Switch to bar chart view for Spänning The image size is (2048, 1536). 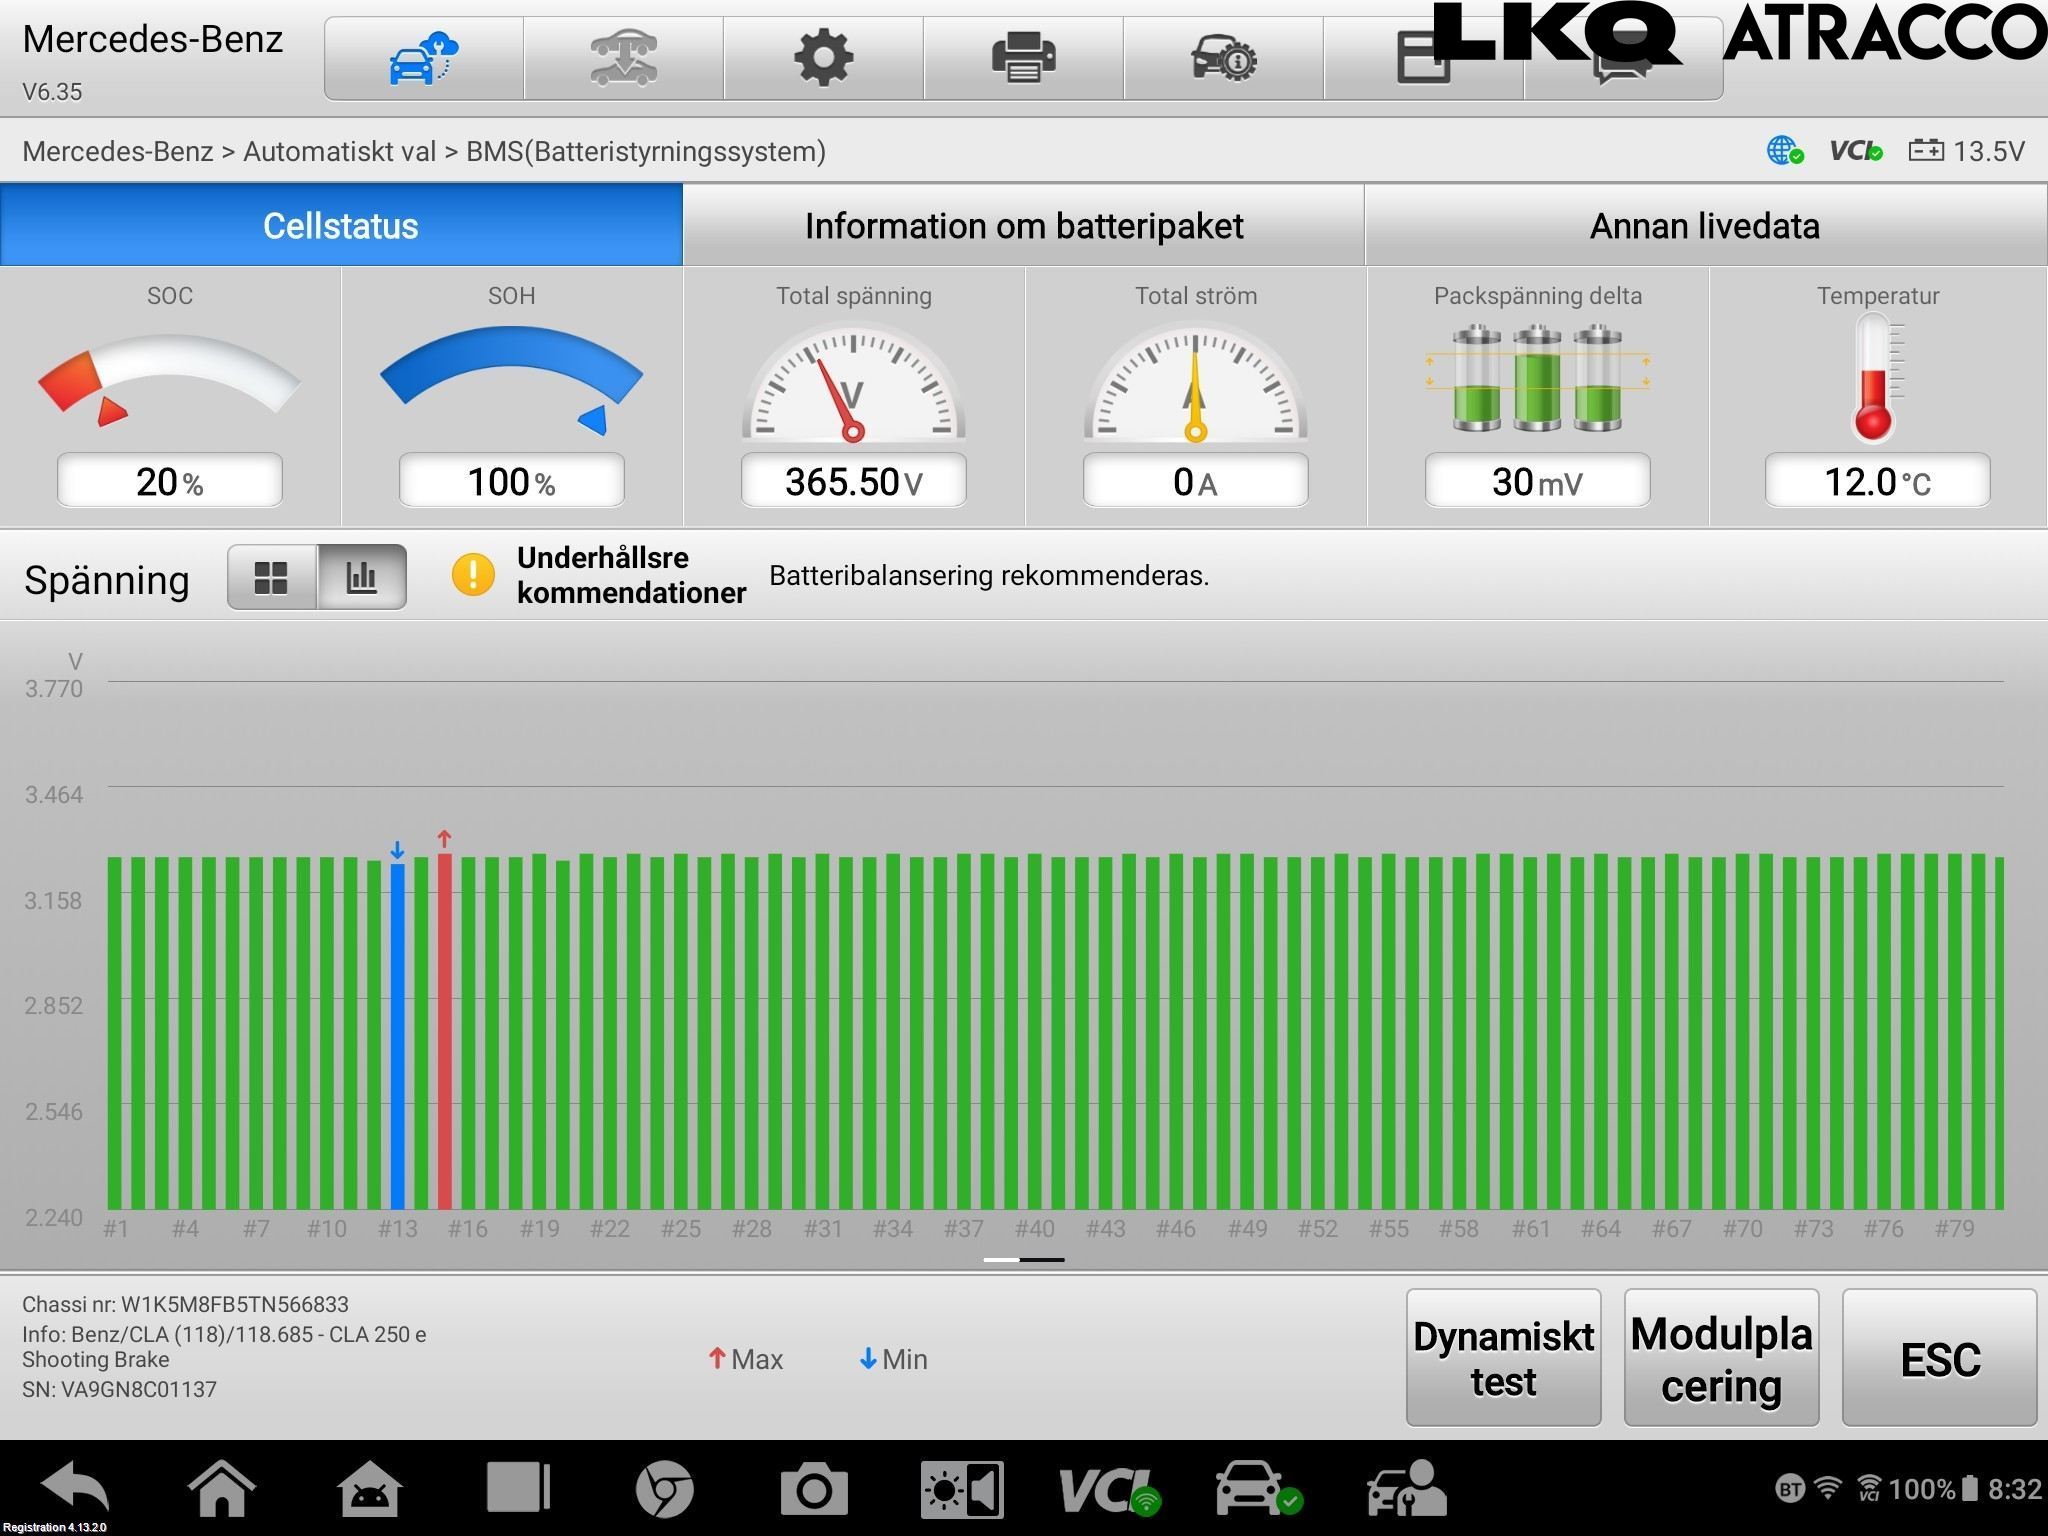click(361, 577)
